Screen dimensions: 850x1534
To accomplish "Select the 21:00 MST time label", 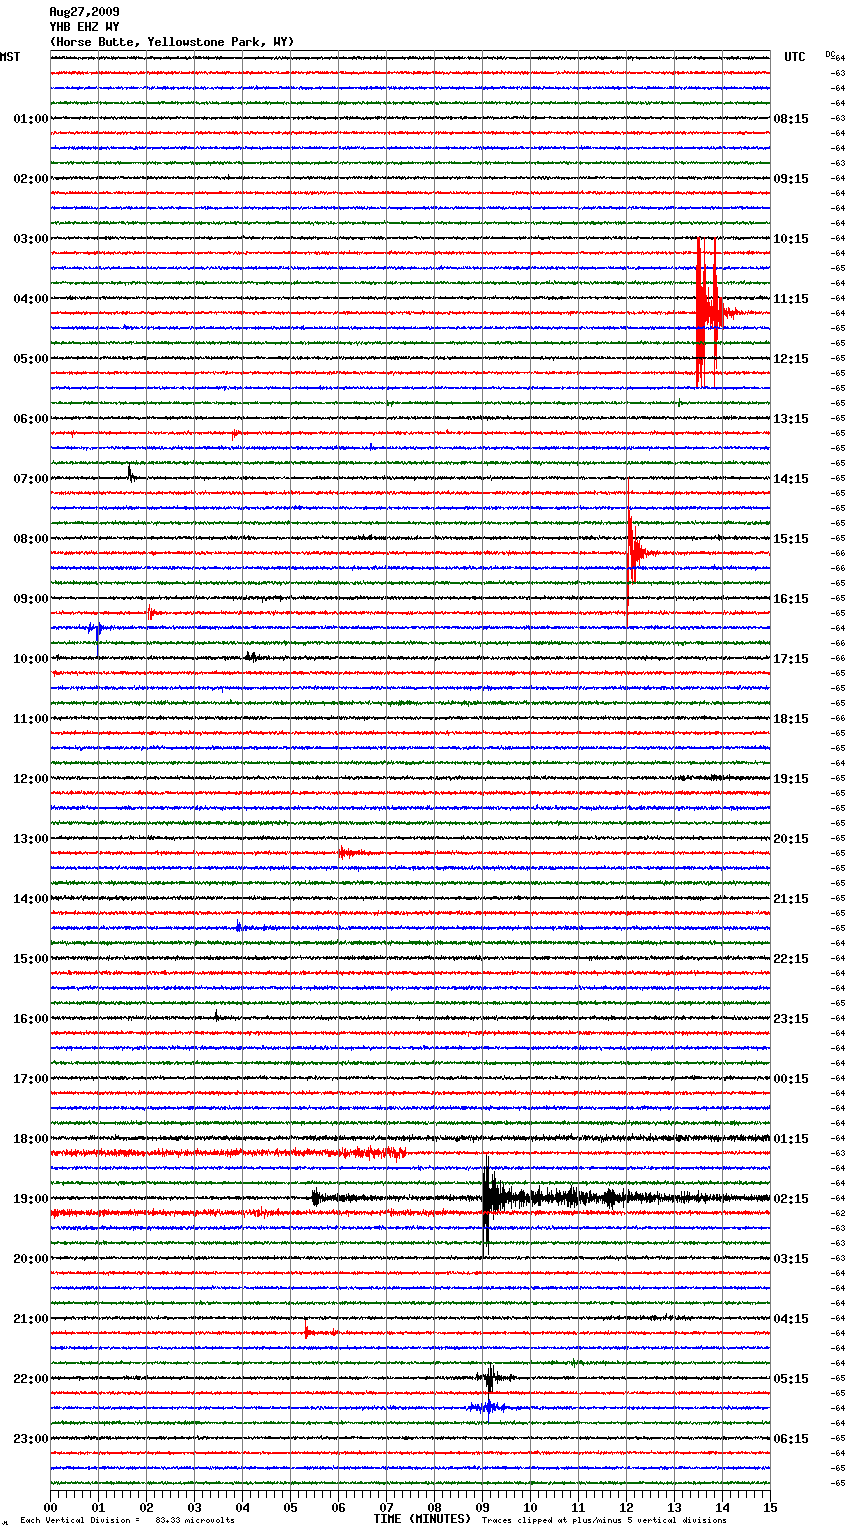I will tap(31, 1319).
